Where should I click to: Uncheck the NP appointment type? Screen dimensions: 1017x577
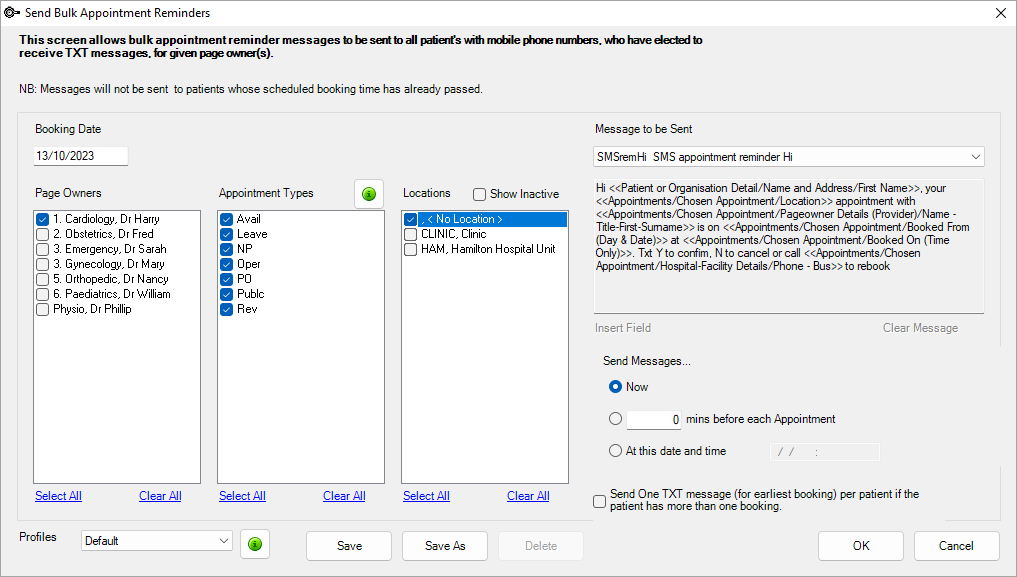pyautogui.click(x=226, y=249)
